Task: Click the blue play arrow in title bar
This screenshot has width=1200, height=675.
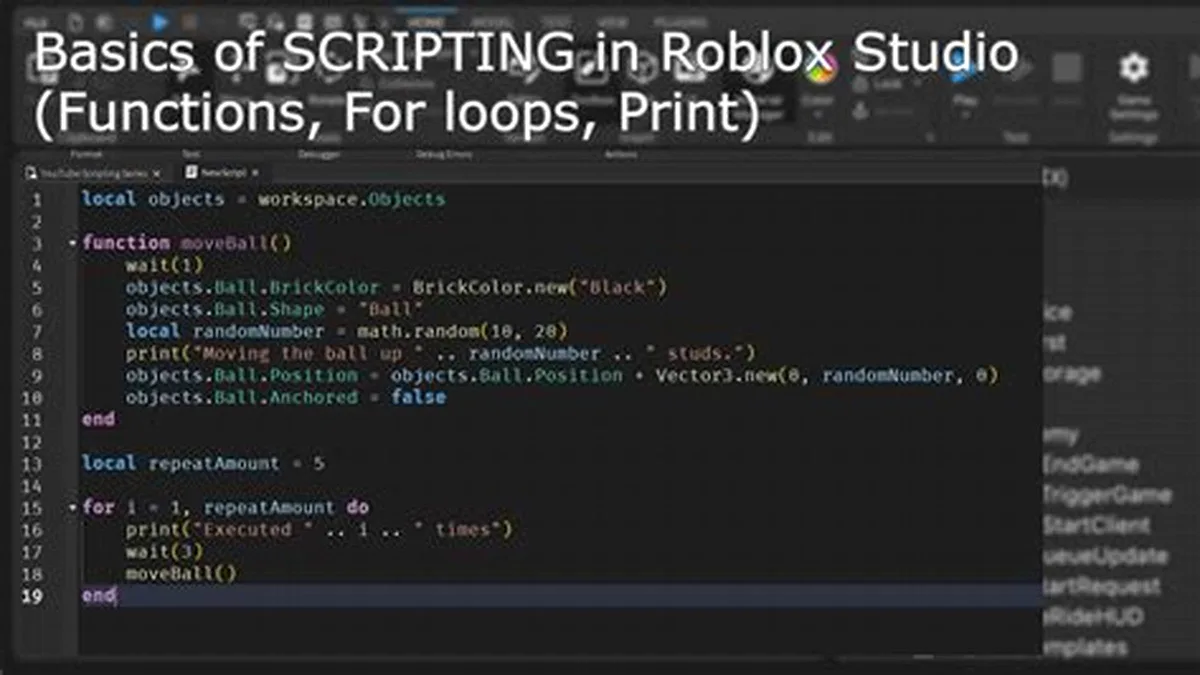Action: 160,20
